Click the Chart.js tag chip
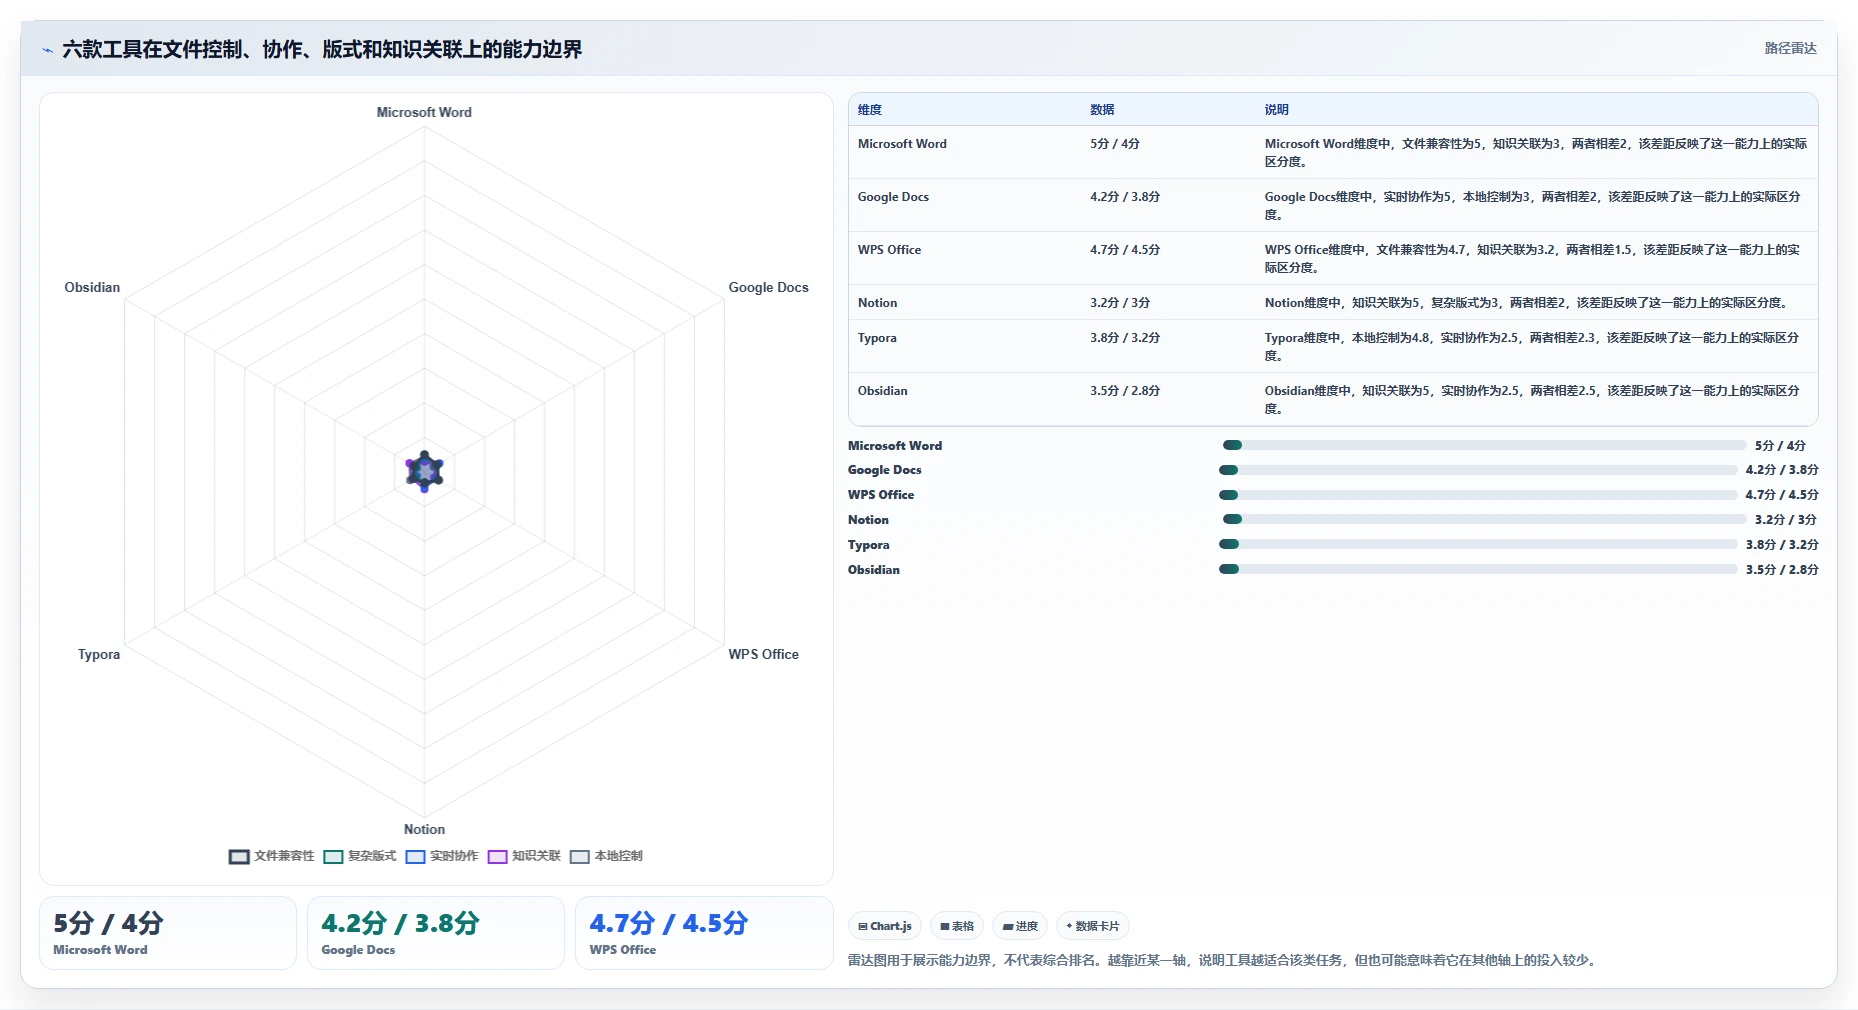 click(885, 926)
